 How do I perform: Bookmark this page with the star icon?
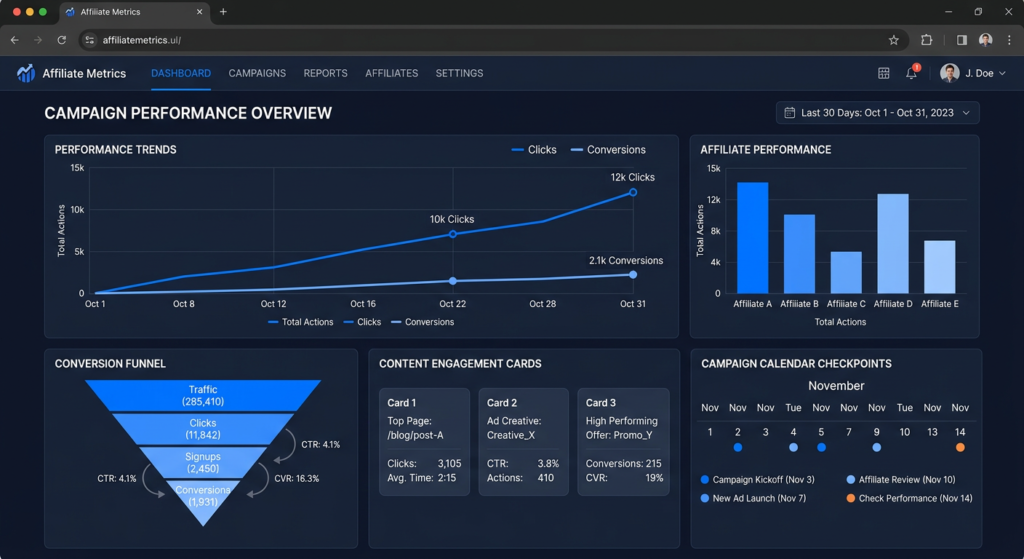pos(893,40)
